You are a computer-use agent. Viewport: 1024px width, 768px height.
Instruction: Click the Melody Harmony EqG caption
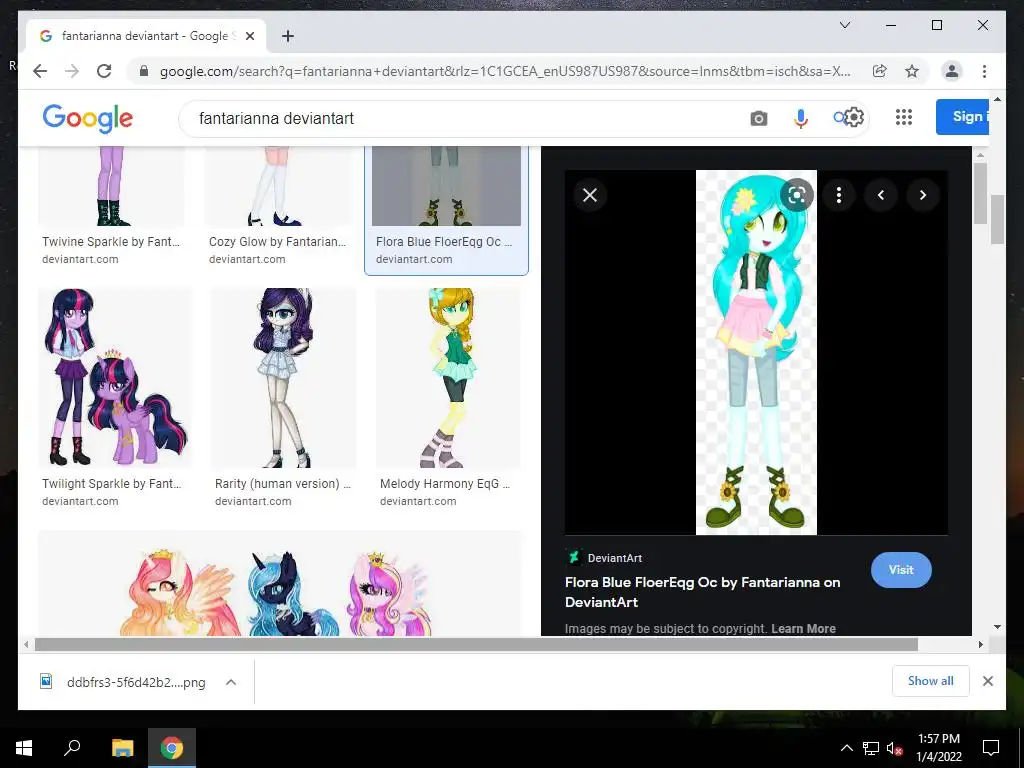445,484
